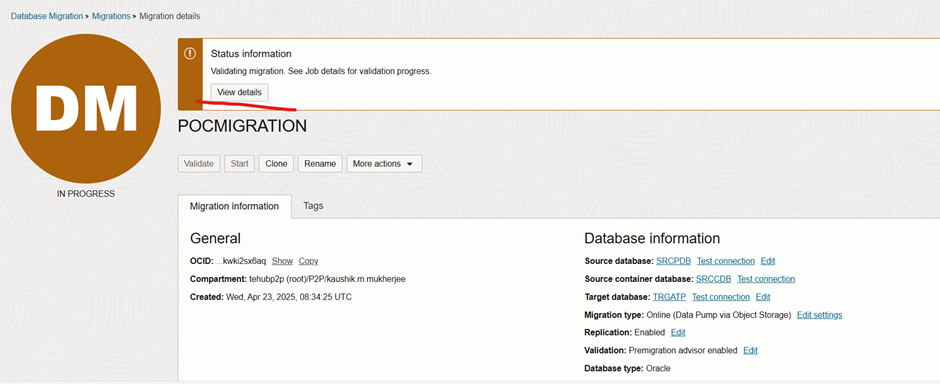940x384 pixels.
Task: Click the Validate button
Action: pyautogui.click(x=199, y=164)
